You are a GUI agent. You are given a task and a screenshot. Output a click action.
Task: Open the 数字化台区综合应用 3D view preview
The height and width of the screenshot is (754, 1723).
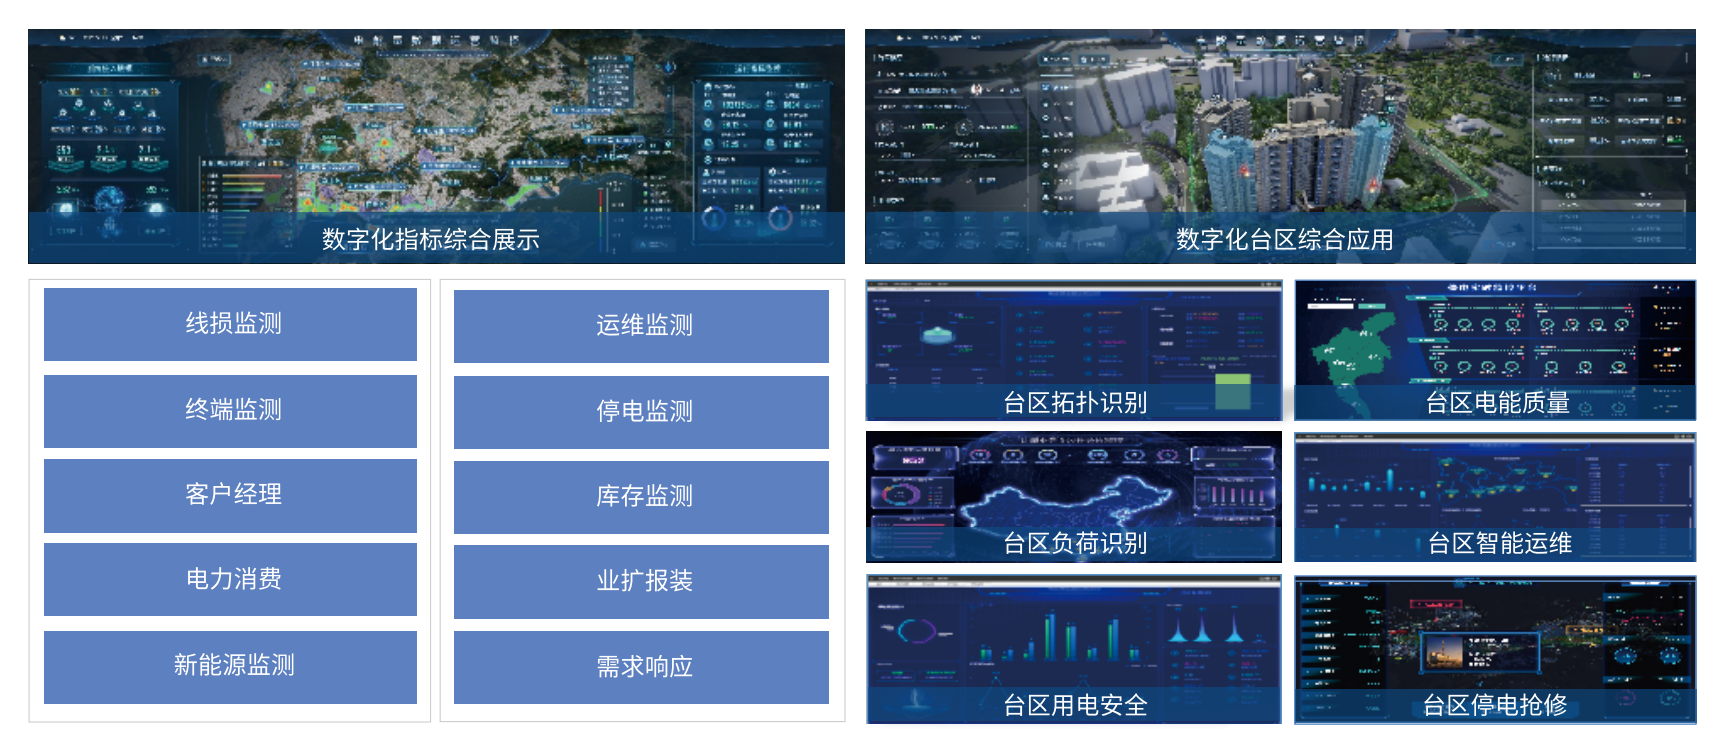point(1280,146)
